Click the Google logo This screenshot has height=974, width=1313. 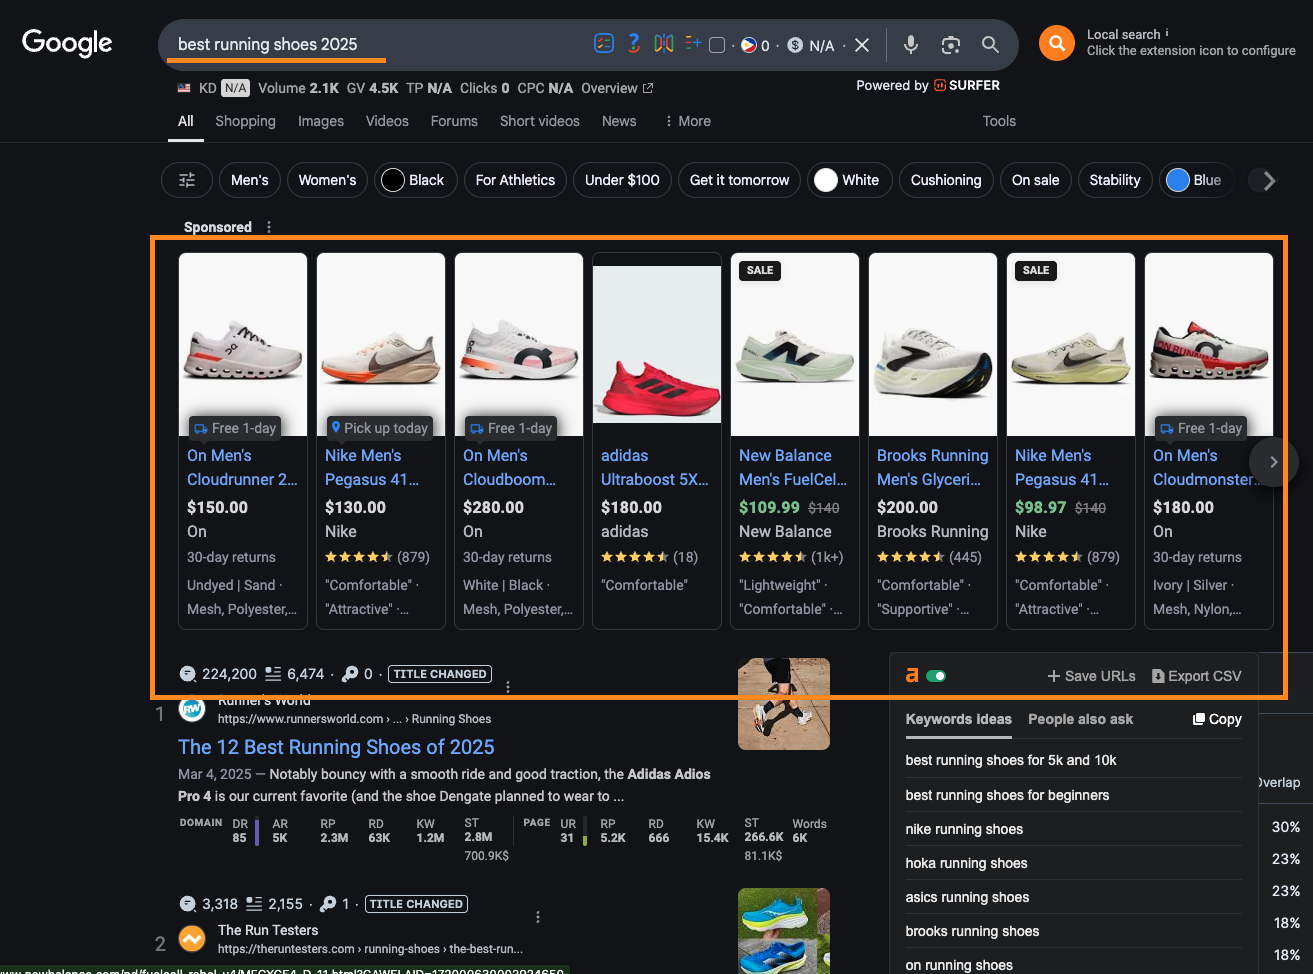click(67, 43)
